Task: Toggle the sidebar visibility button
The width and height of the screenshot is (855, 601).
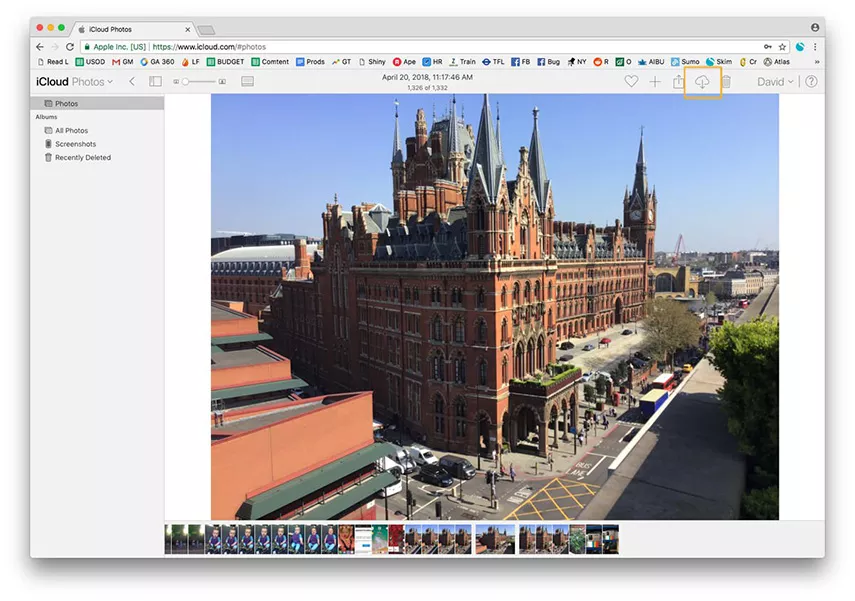Action: tap(155, 82)
